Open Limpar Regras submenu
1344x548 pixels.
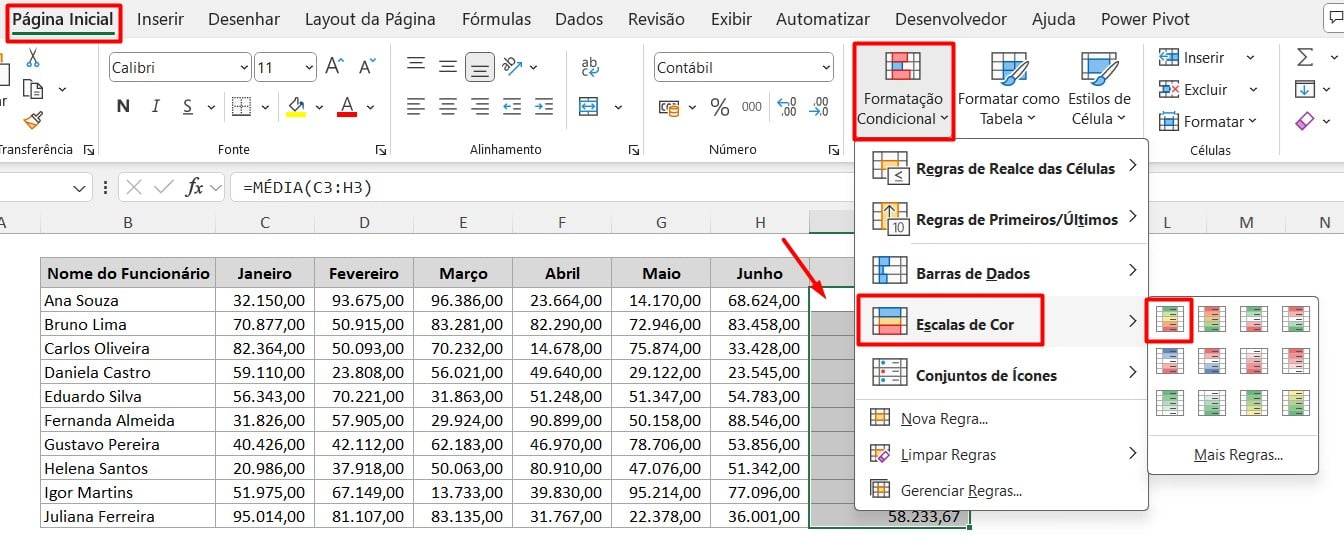1003,454
